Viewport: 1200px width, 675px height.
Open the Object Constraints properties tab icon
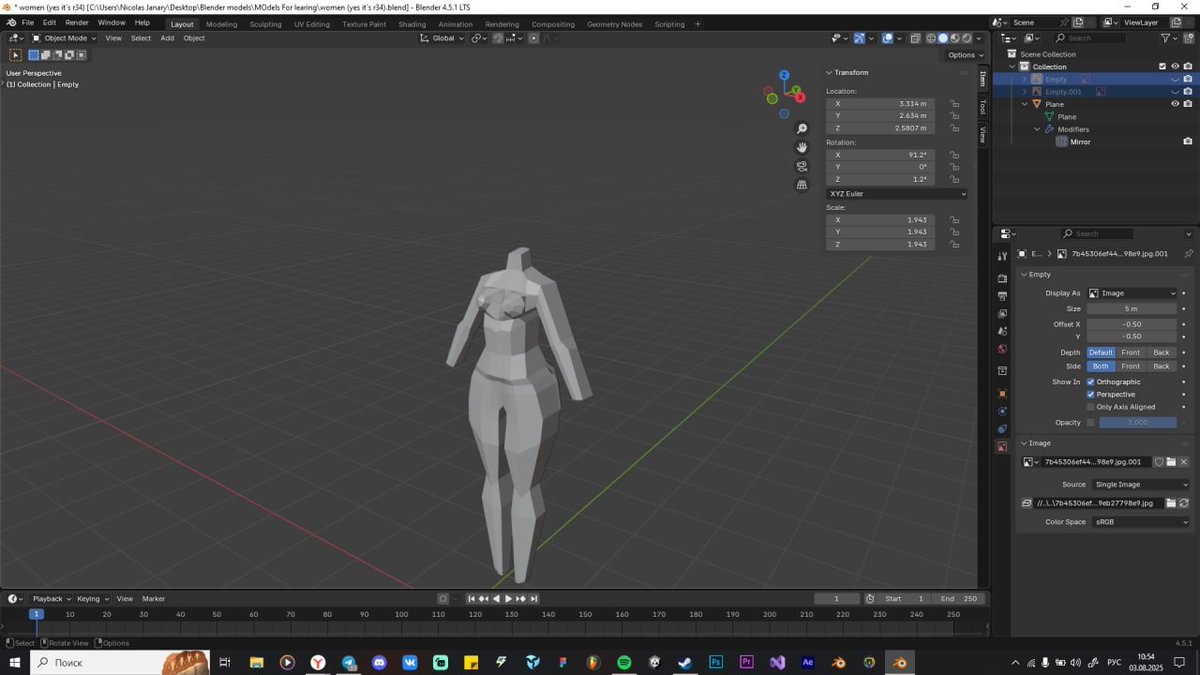[1002, 429]
